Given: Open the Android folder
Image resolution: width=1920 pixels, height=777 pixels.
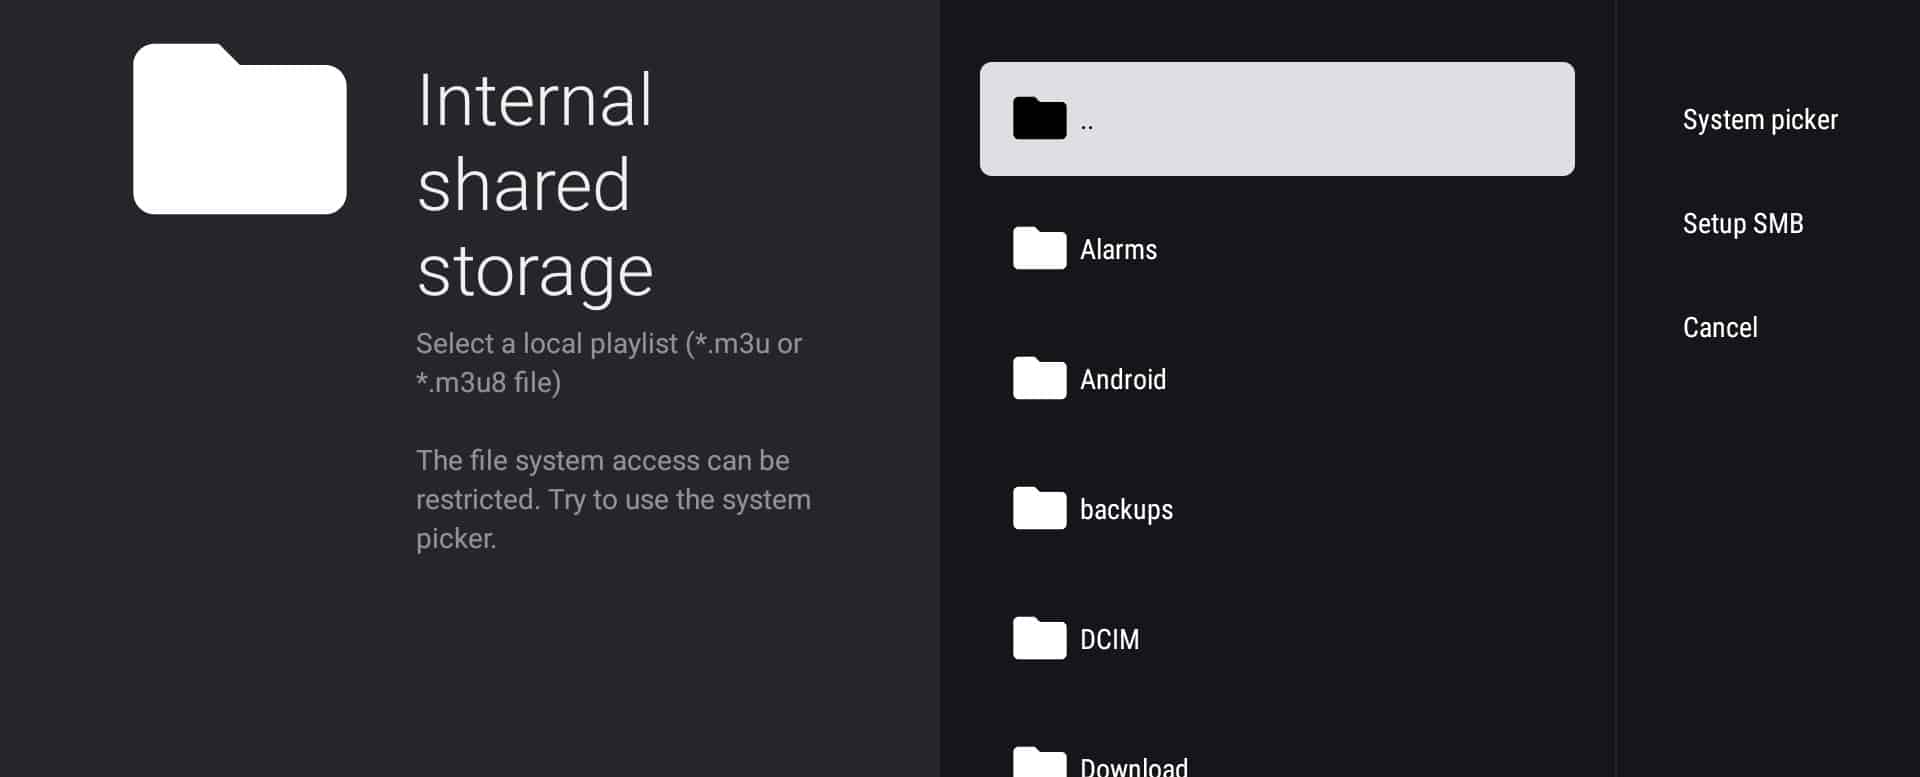Looking at the screenshot, I should point(1277,379).
